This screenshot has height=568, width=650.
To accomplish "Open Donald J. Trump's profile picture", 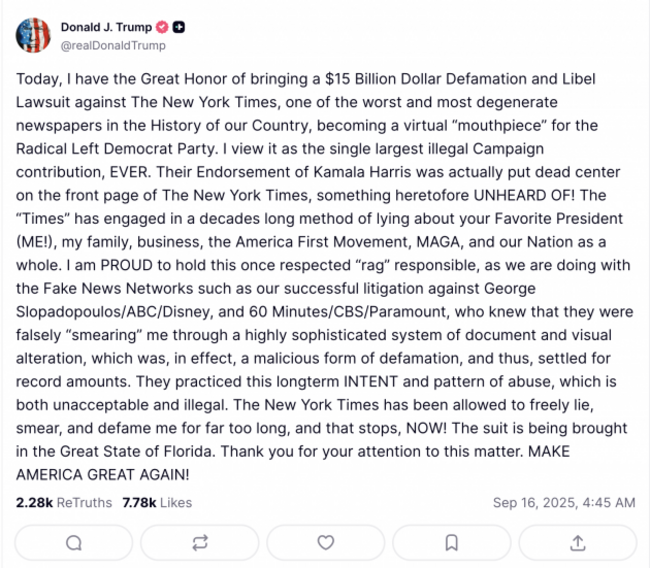I will click(x=32, y=35).
